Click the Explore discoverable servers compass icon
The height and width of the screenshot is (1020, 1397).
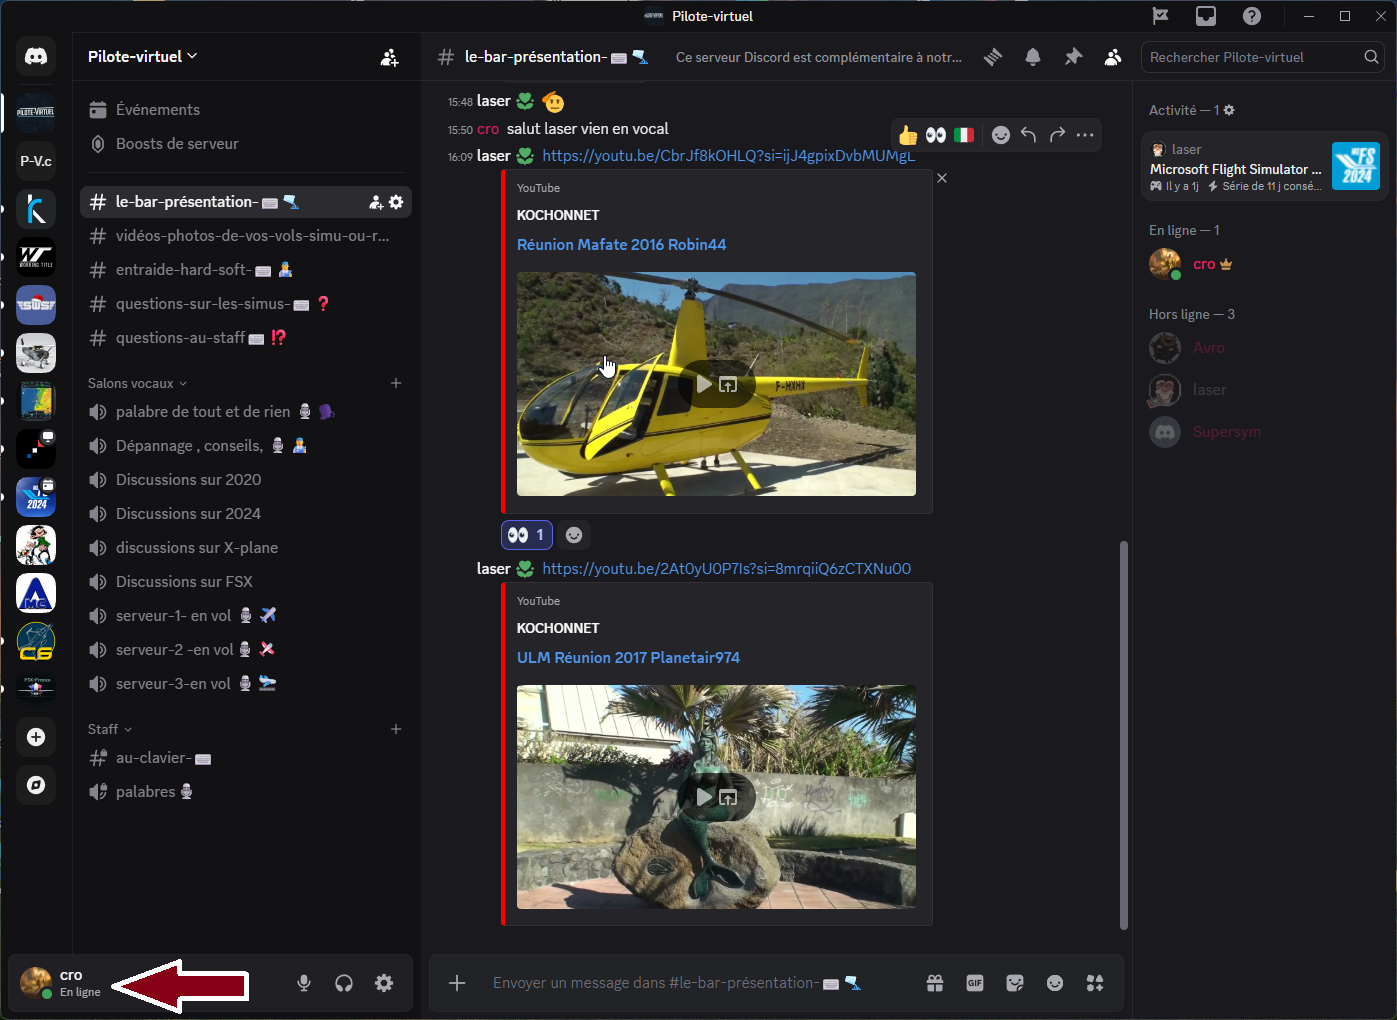tap(36, 785)
